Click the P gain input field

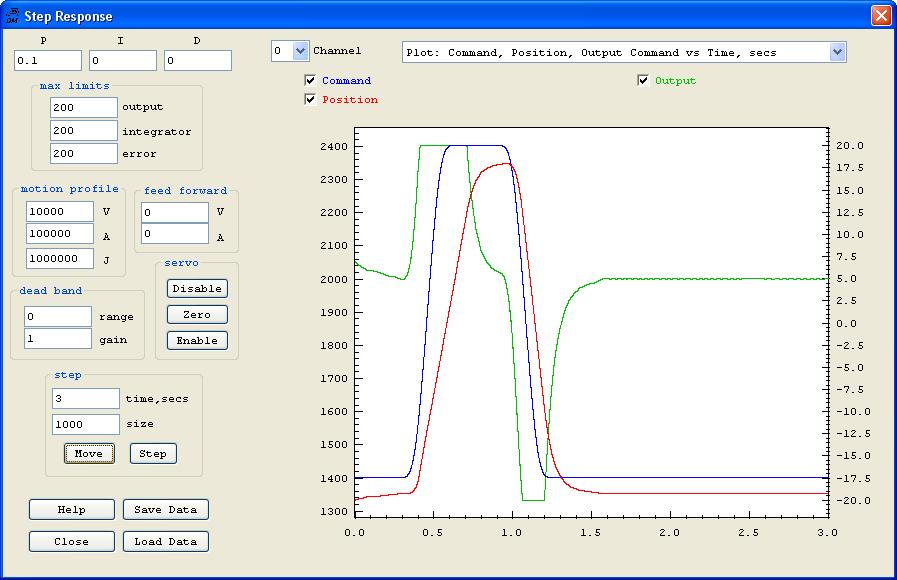point(47,61)
